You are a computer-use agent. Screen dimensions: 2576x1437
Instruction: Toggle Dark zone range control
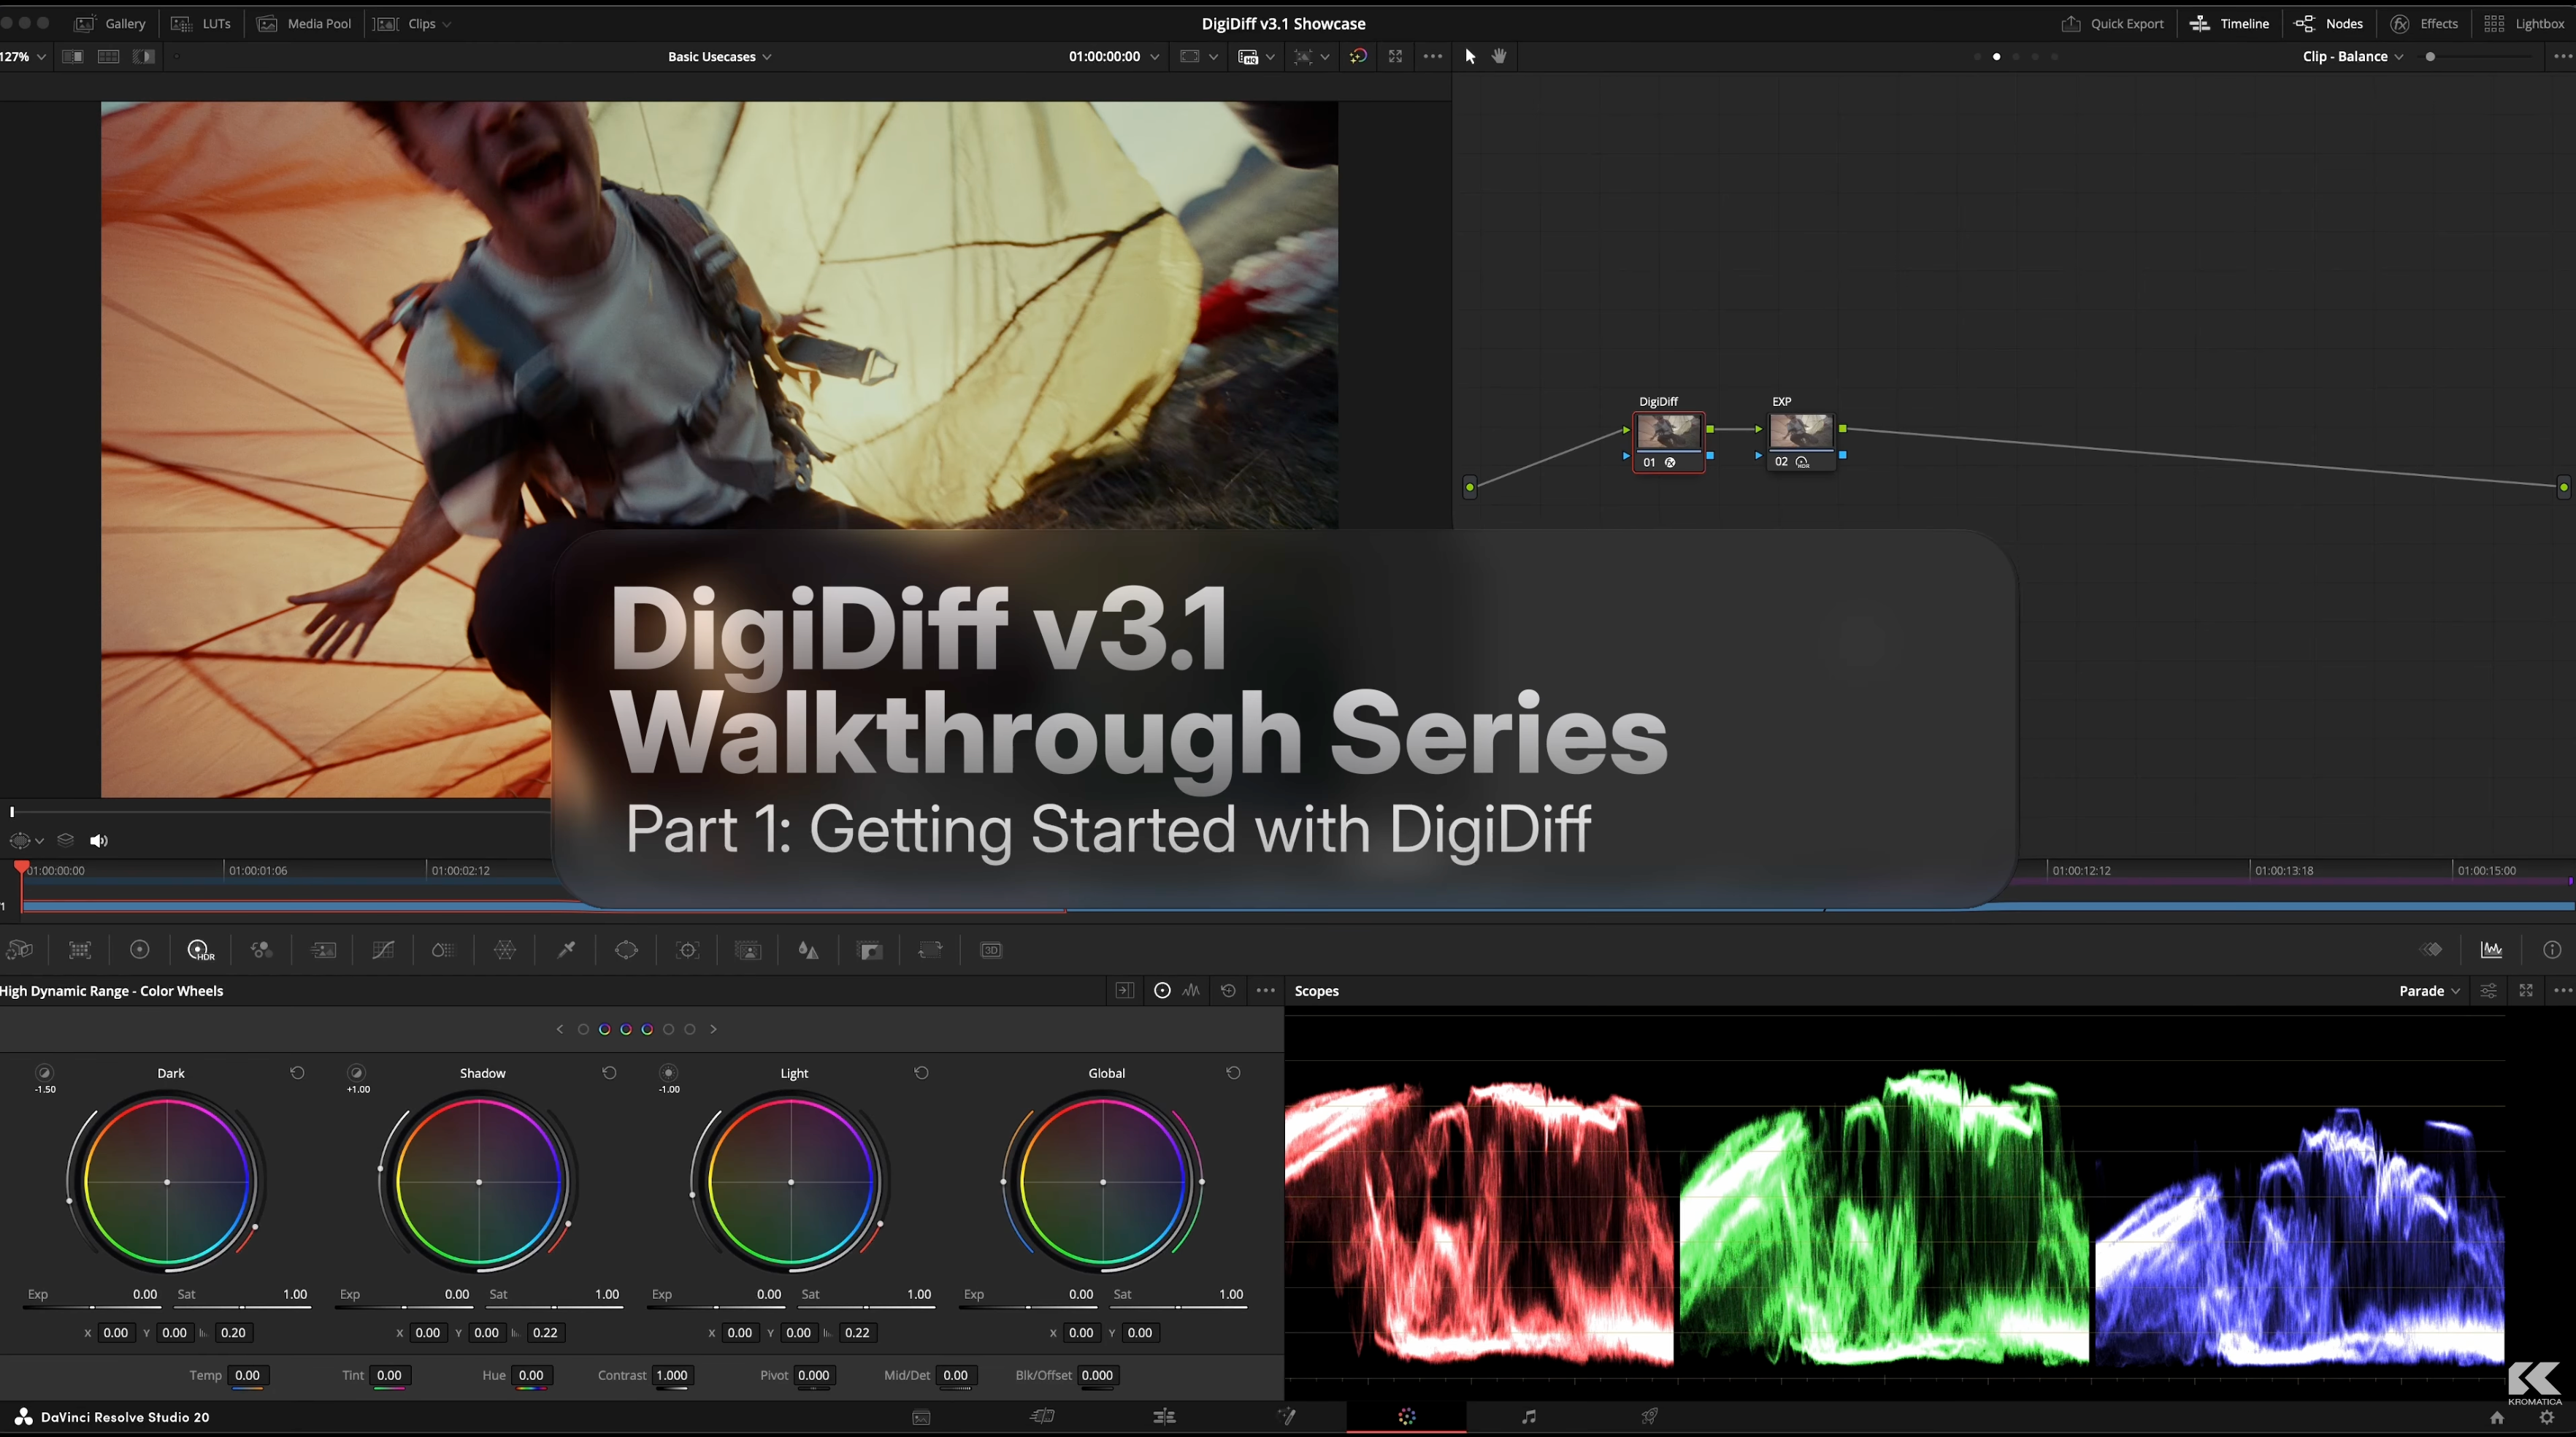click(x=44, y=1073)
